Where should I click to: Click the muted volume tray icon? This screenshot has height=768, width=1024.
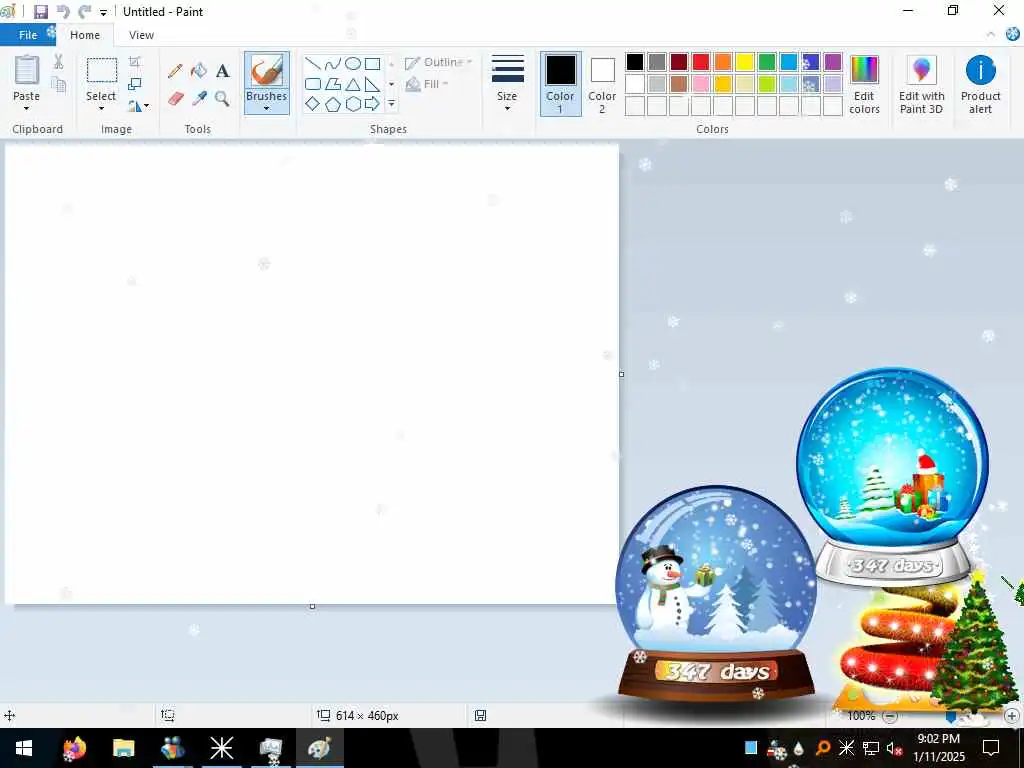[894, 748]
